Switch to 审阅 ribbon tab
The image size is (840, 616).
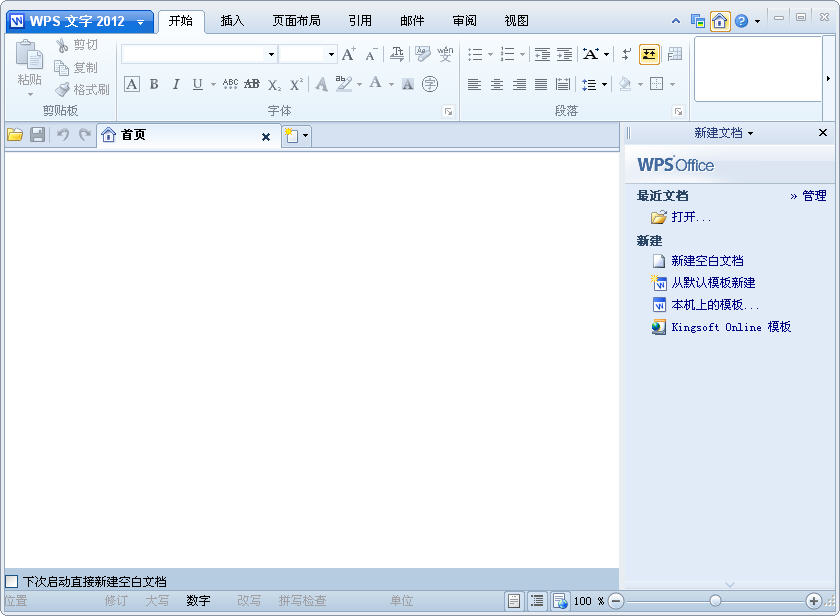pos(464,21)
